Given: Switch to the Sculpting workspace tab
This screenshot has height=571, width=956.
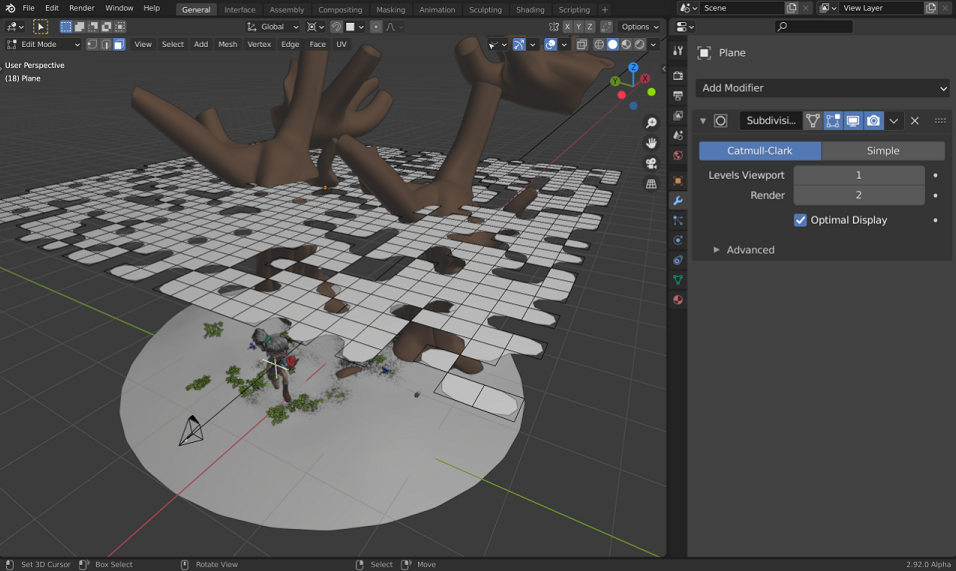Looking at the screenshot, I should [x=485, y=10].
